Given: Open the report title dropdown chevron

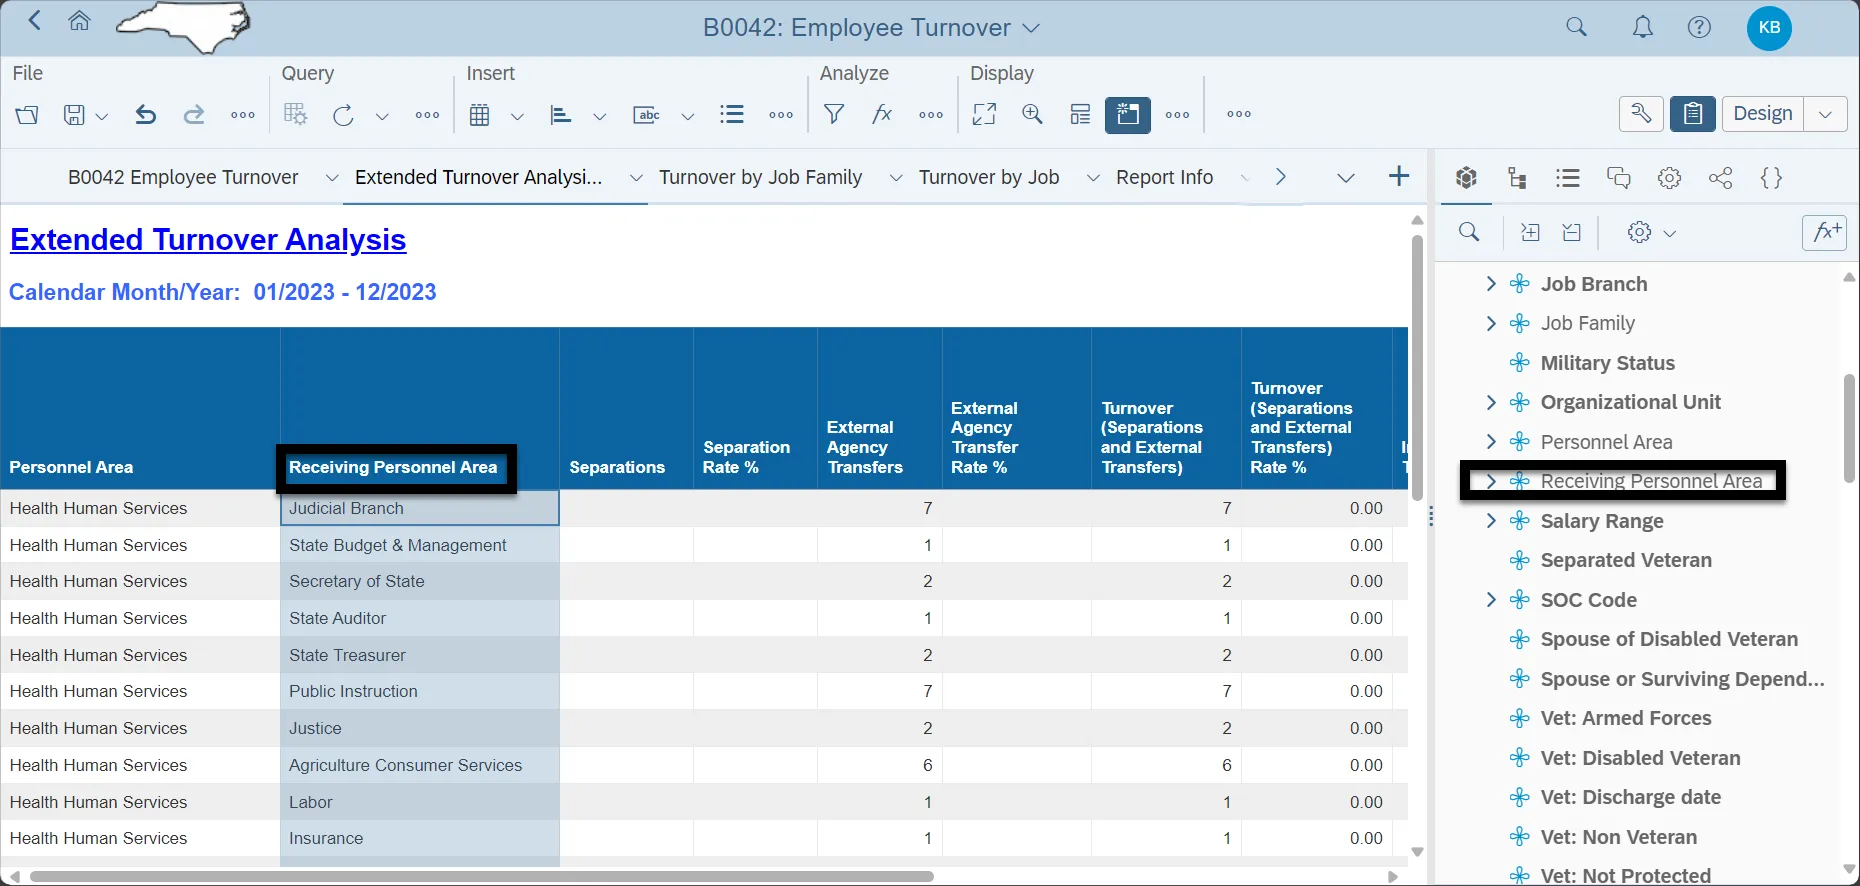Looking at the screenshot, I should tap(1031, 28).
